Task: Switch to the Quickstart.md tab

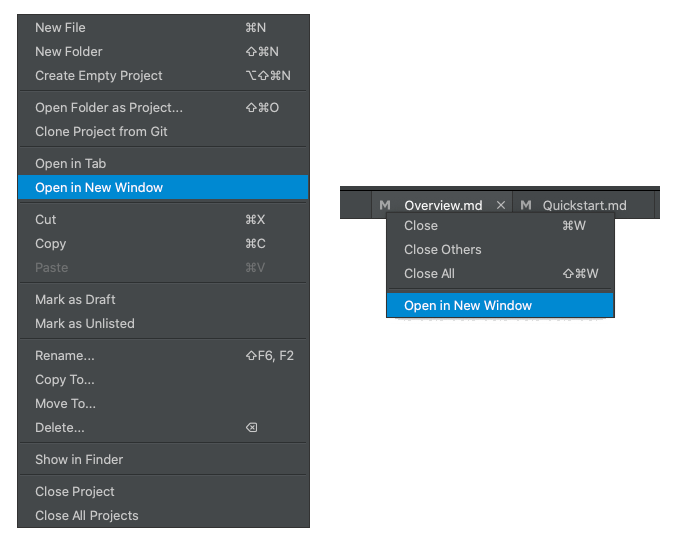Action: 584,205
